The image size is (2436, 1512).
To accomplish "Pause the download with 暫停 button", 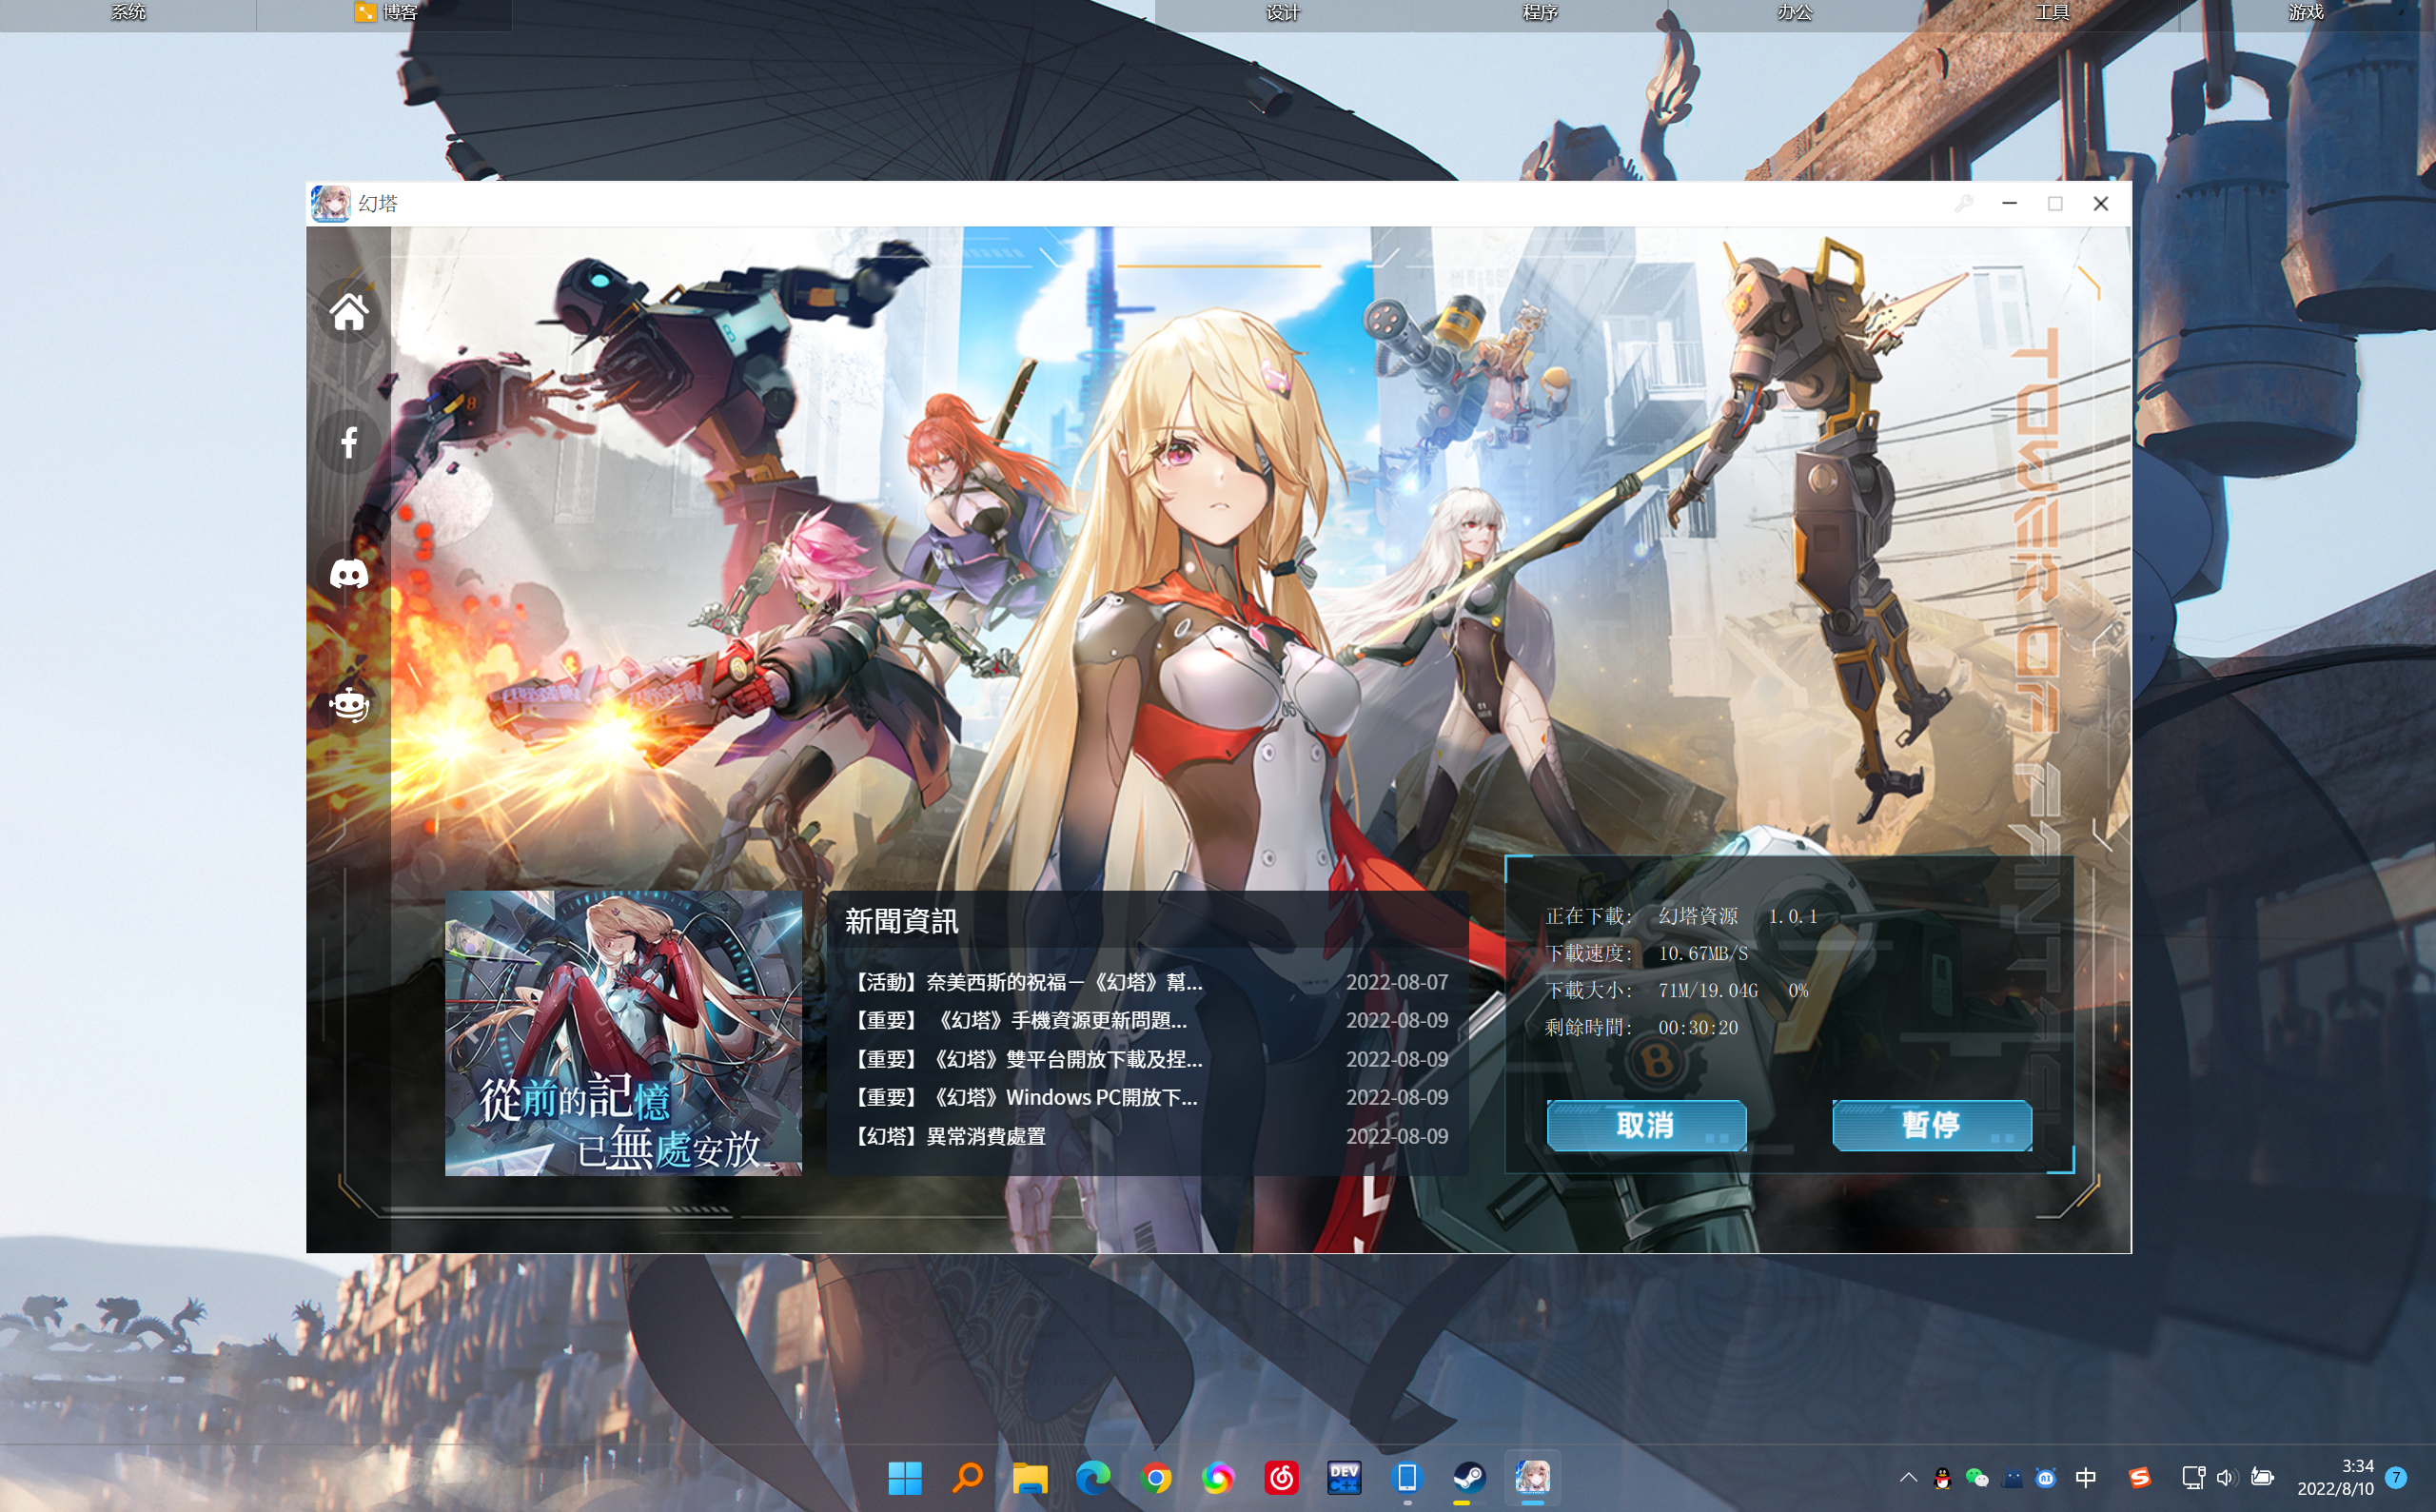I will 1931,1125.
